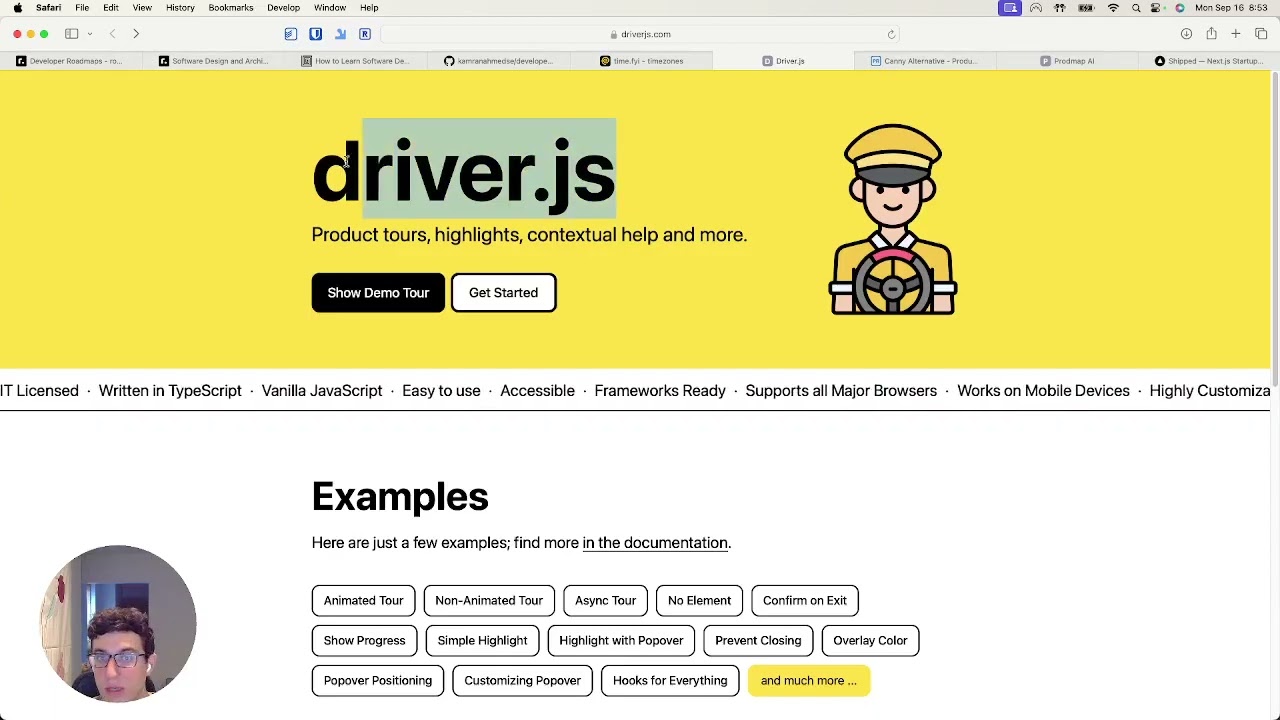1280x720 pixels.
Task: Click Get Started button
Action: point(503,293)
